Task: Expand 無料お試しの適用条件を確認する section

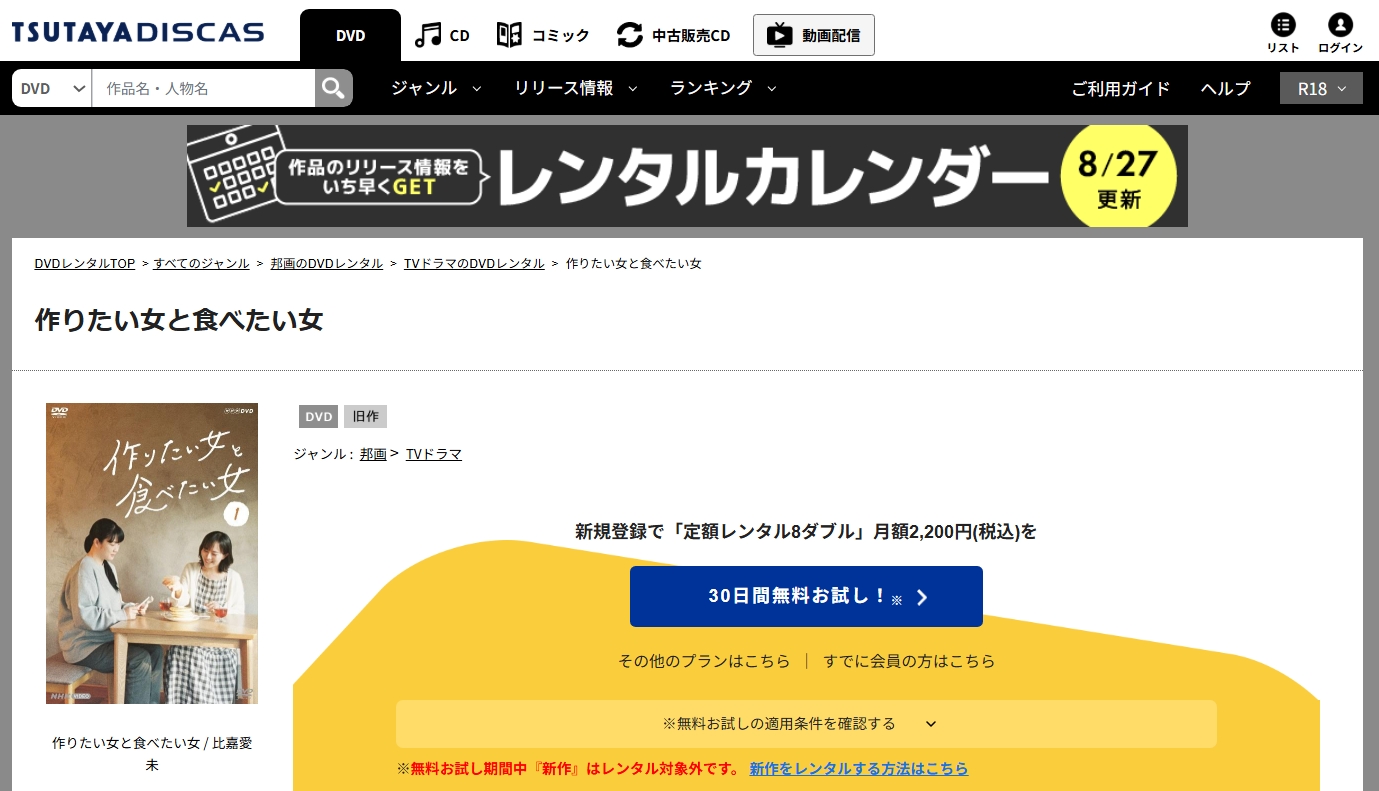Action: coord(806,724)
